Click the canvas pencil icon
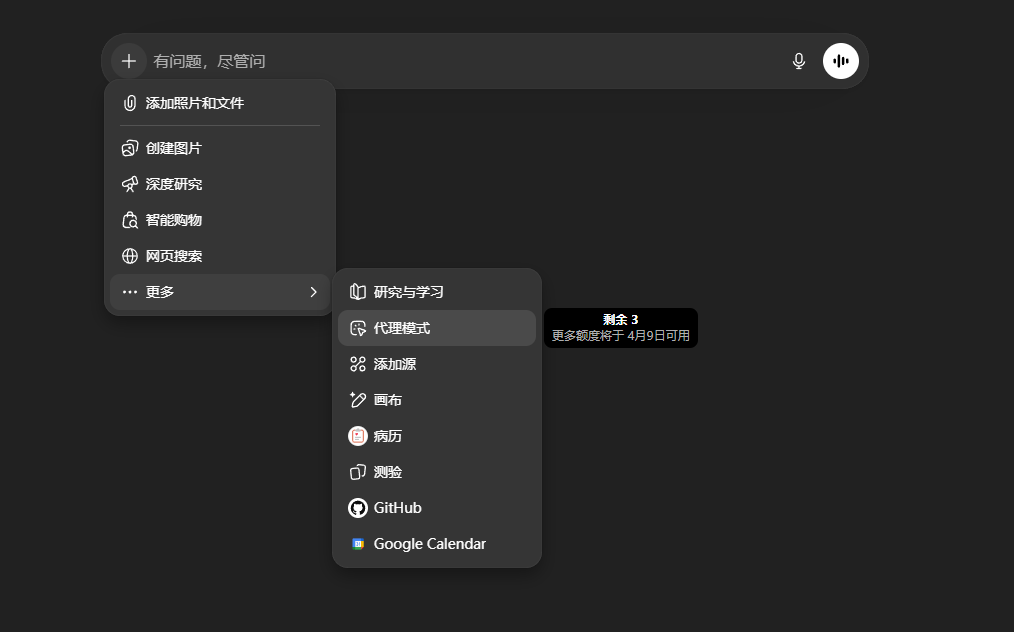 358,400
